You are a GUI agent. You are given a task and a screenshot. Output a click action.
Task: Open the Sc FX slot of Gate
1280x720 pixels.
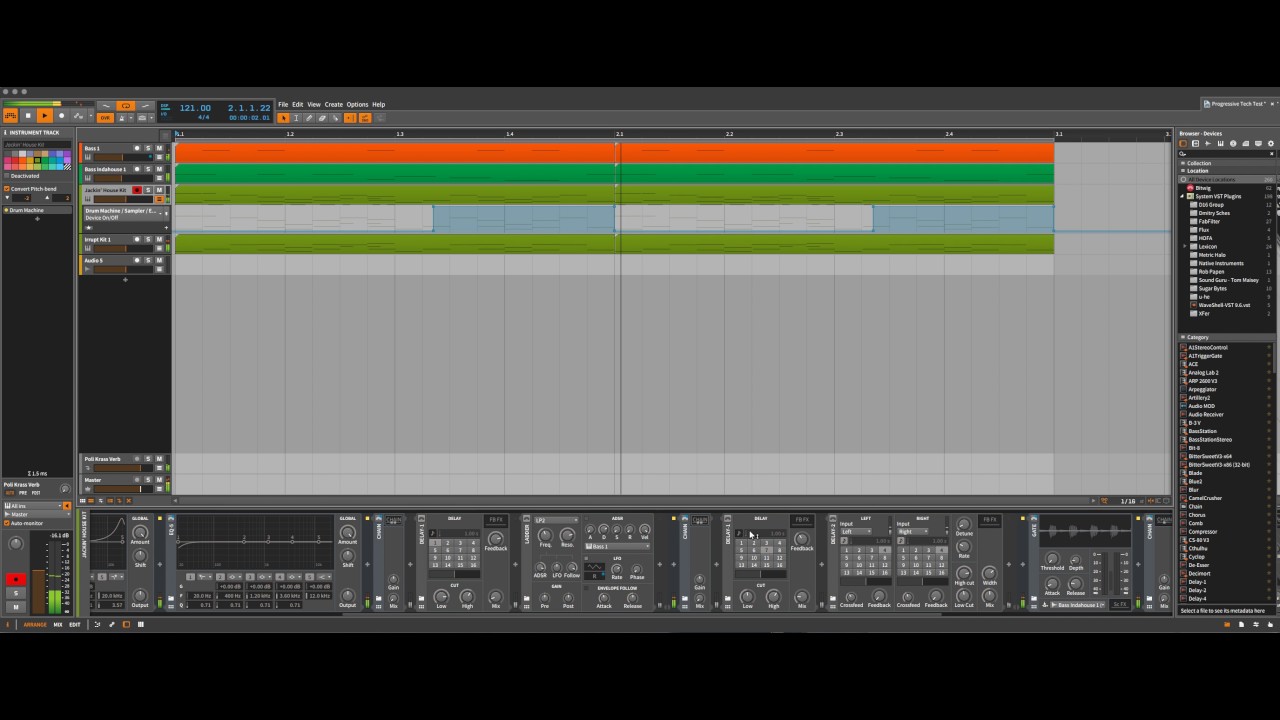click(1119, 605)
